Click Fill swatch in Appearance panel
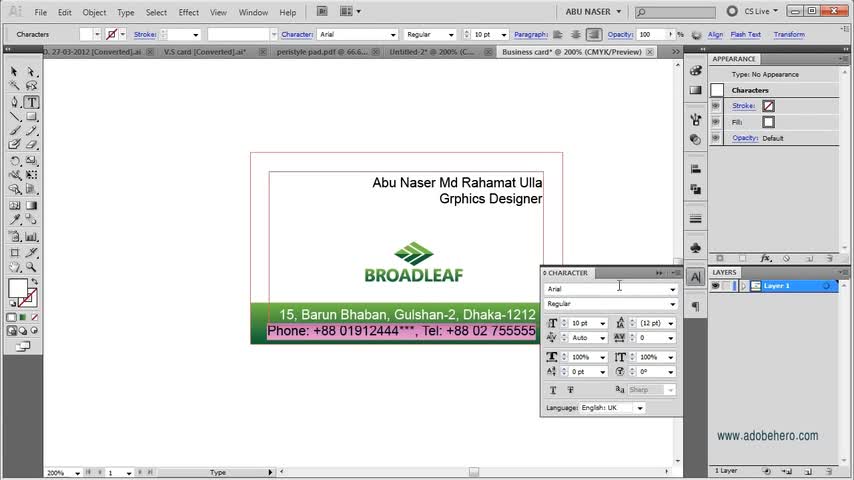Viewport: 854px width, 480px height. coord(768,122)
